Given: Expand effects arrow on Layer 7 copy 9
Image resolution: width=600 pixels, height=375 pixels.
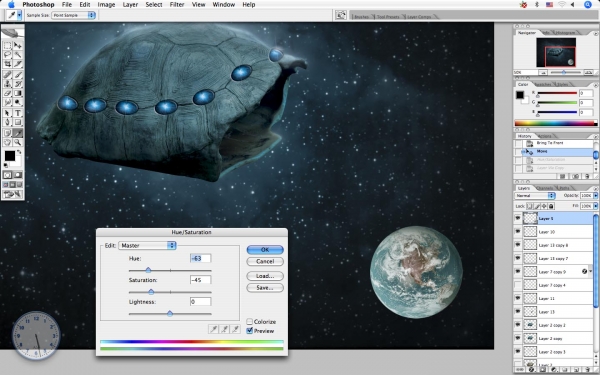Looking at the screenshot, I should 590,271.
